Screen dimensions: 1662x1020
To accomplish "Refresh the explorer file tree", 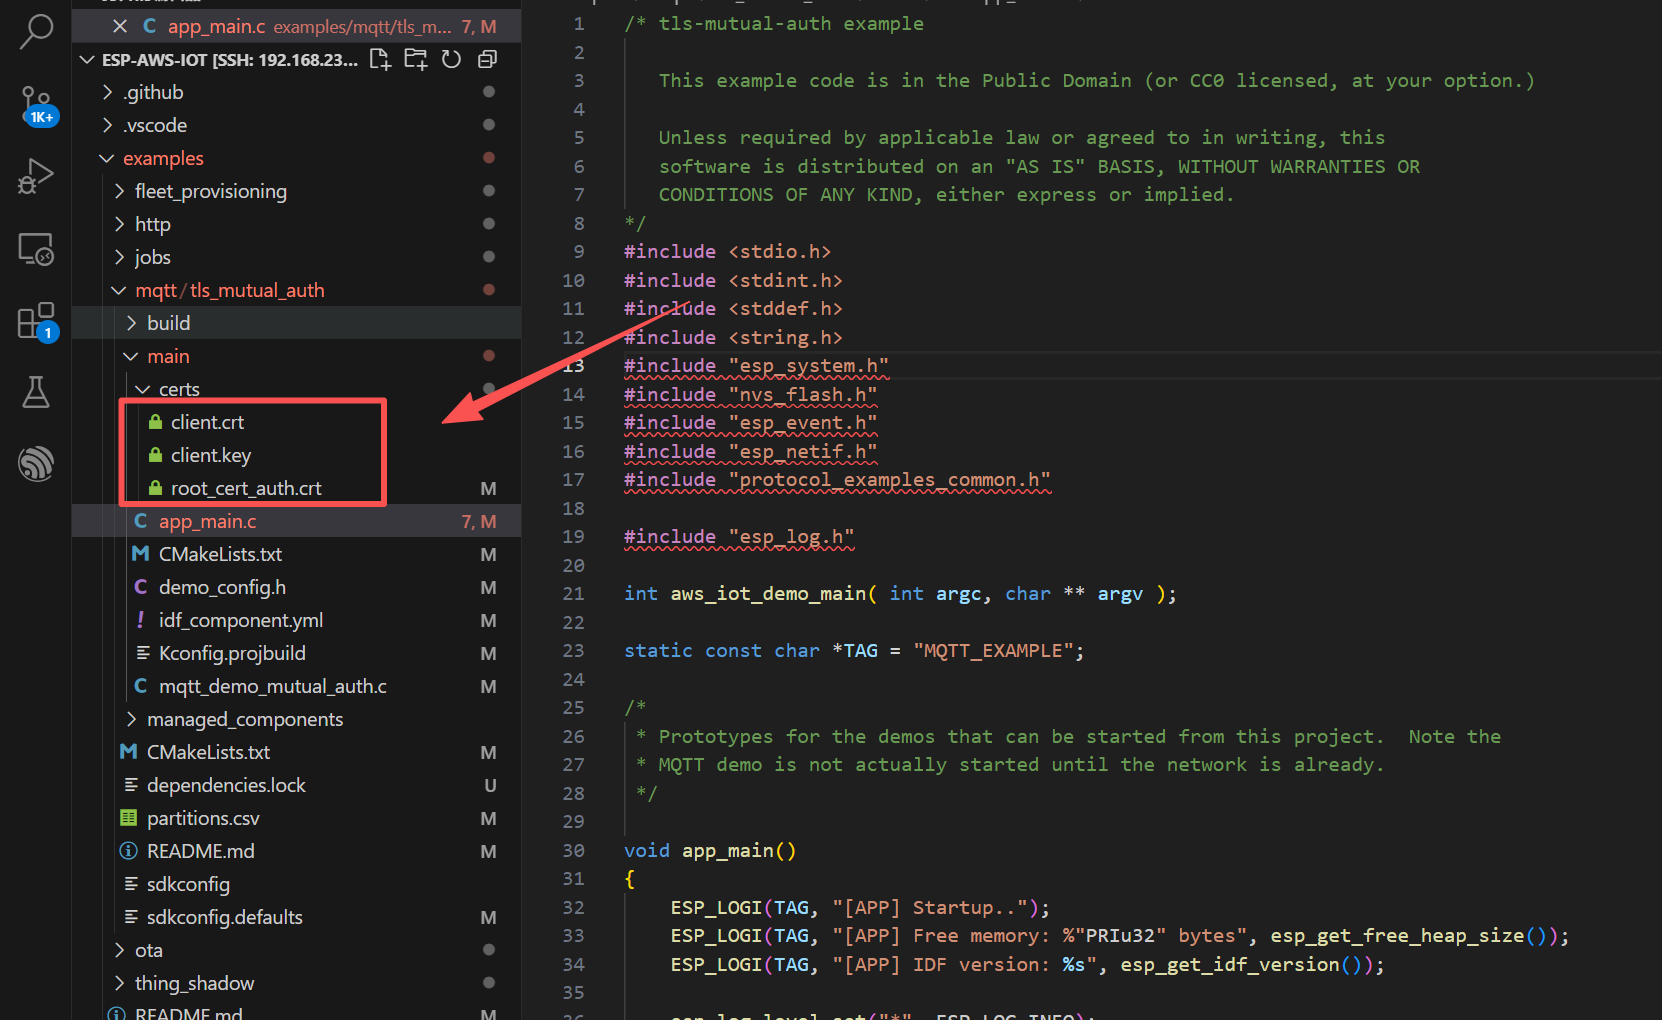I will 452,60.
